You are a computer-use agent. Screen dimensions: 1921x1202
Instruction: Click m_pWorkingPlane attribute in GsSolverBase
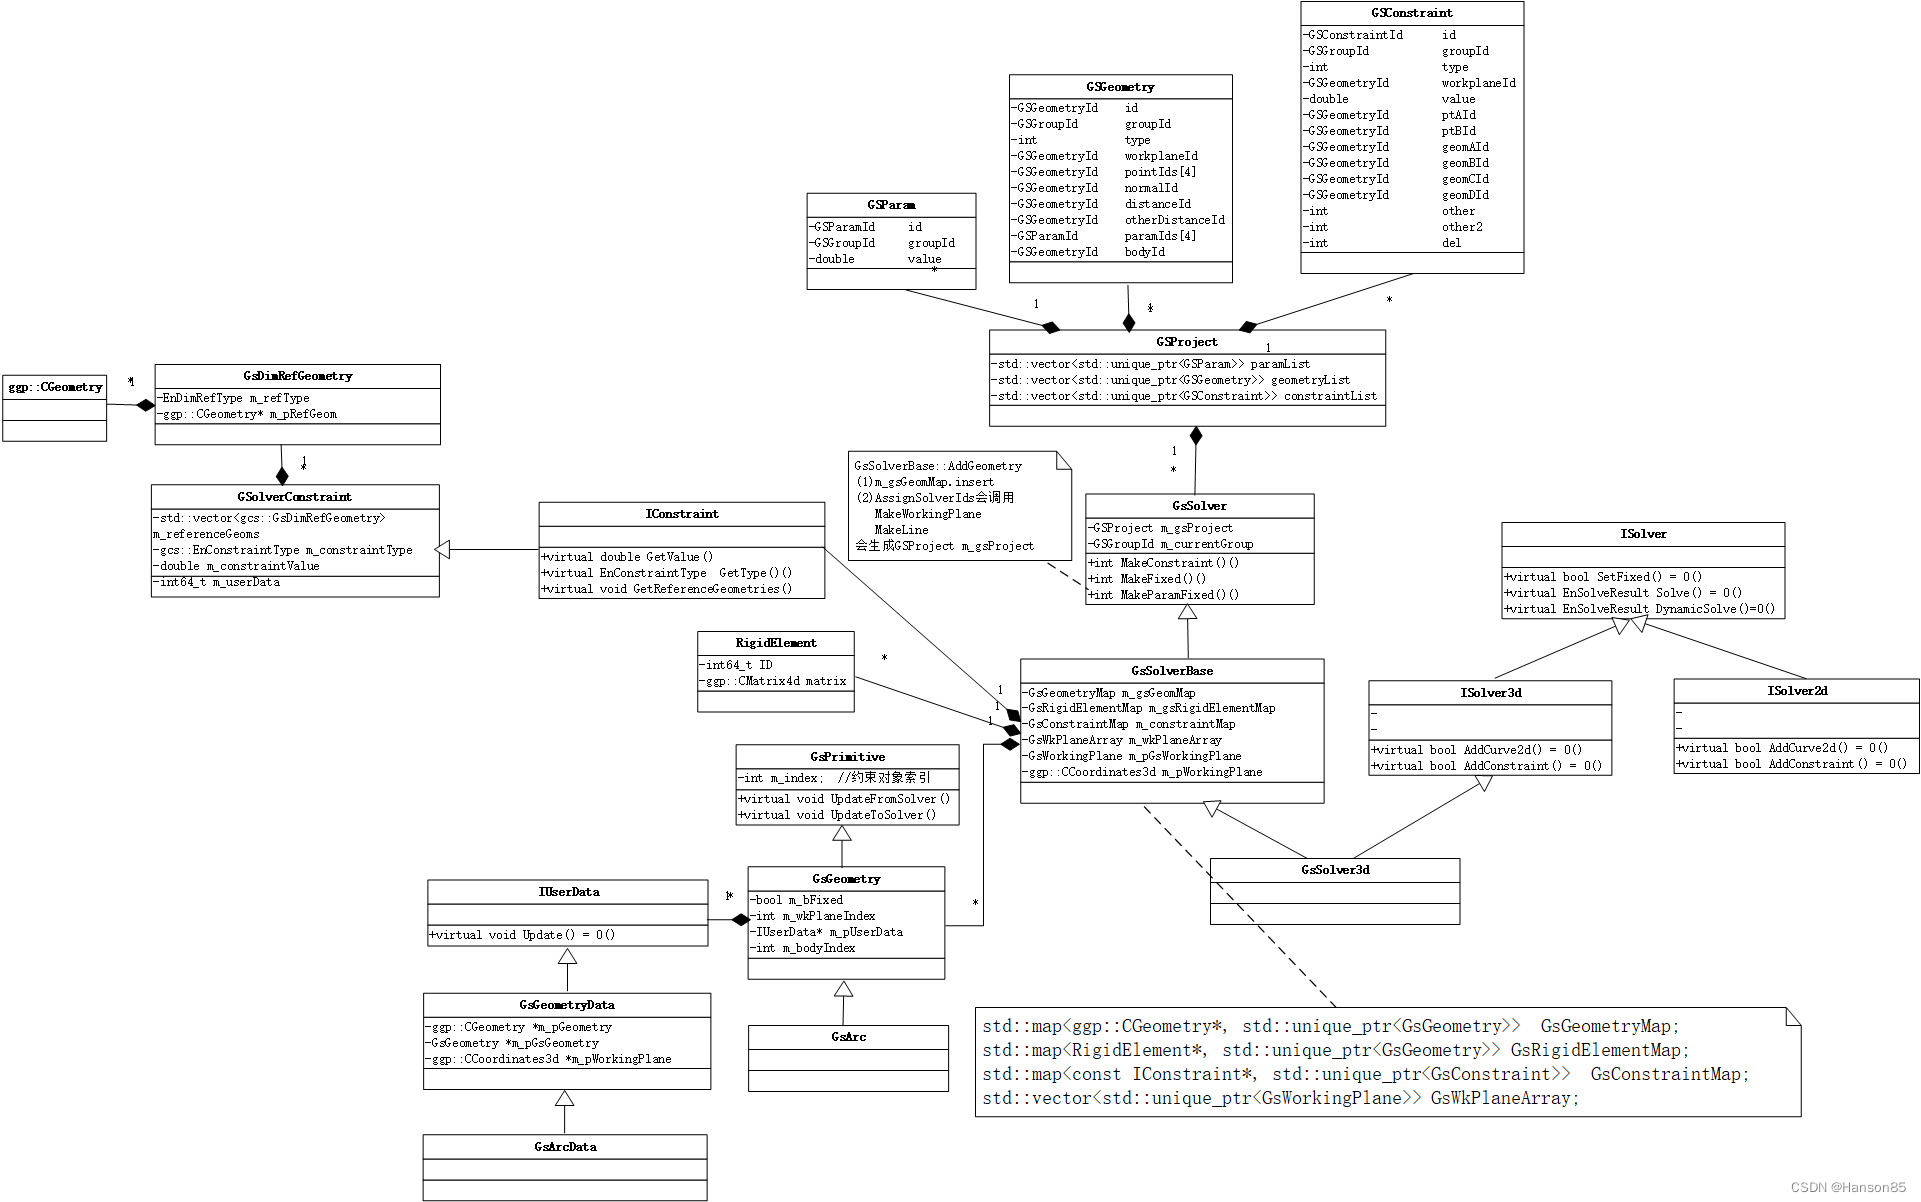pos(1143,772)
